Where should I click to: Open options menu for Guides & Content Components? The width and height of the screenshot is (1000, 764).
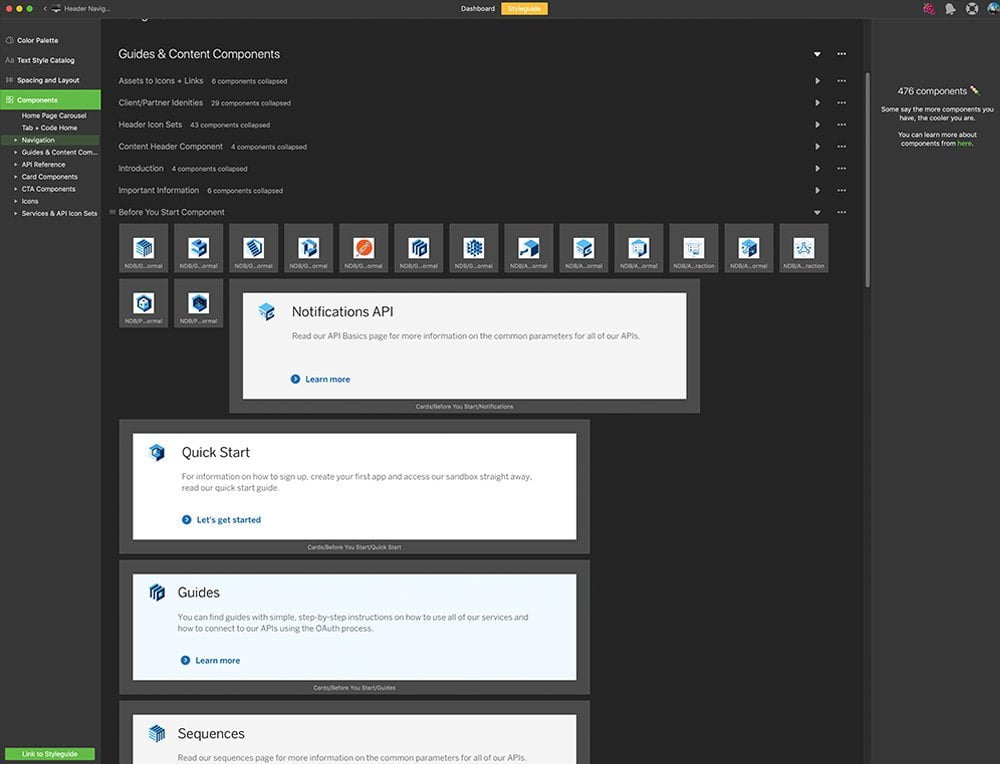841,54
